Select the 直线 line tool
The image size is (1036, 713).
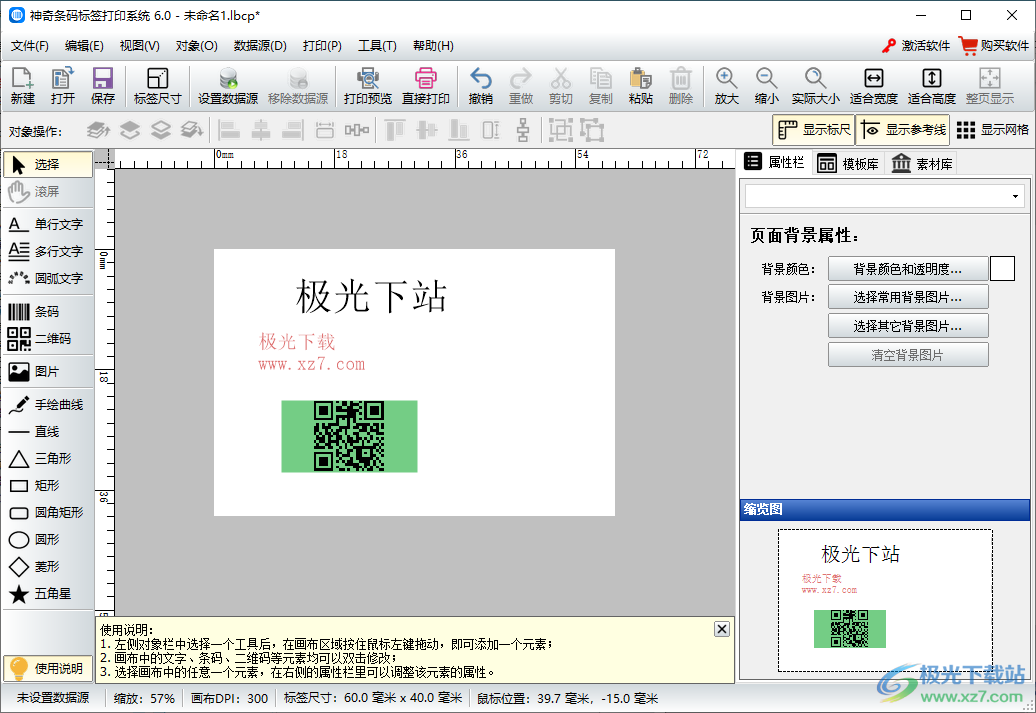[48, 432]
